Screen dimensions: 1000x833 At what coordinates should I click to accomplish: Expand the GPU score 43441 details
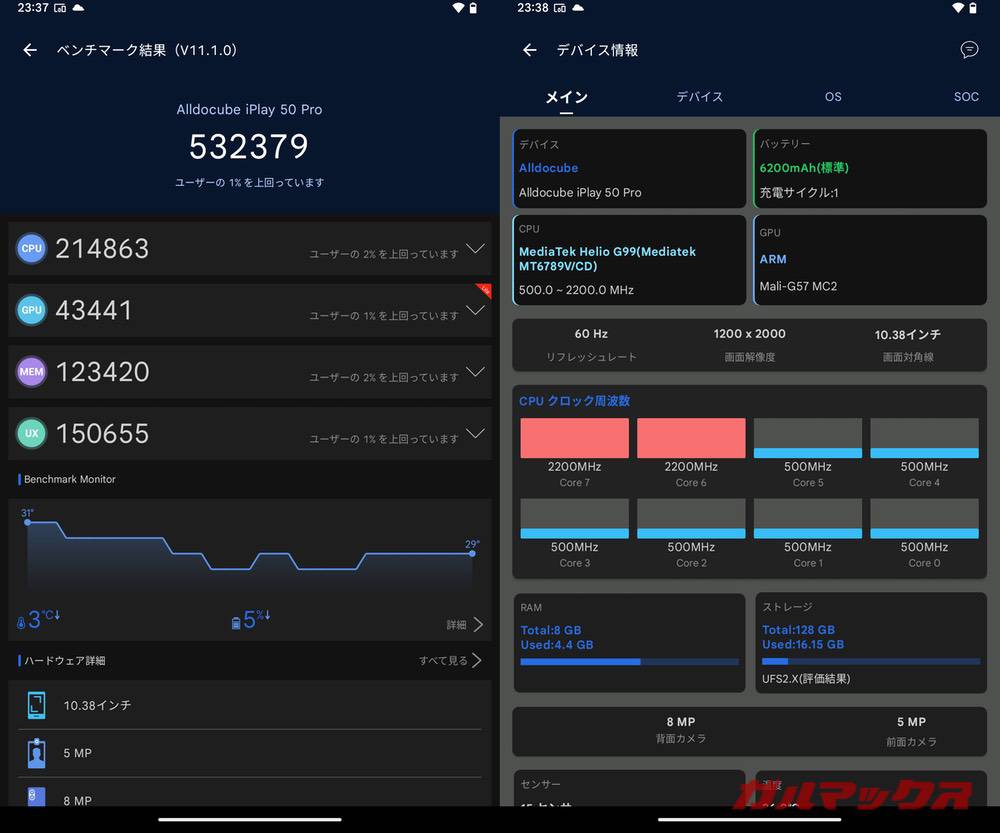[x=475, y=311]
